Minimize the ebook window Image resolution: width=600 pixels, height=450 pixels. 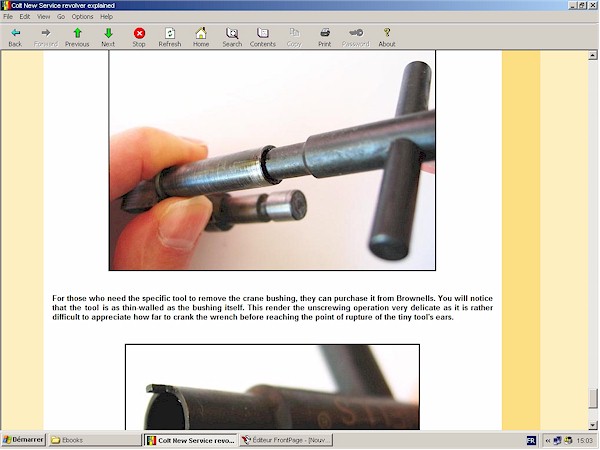click(x=572, y=5)
